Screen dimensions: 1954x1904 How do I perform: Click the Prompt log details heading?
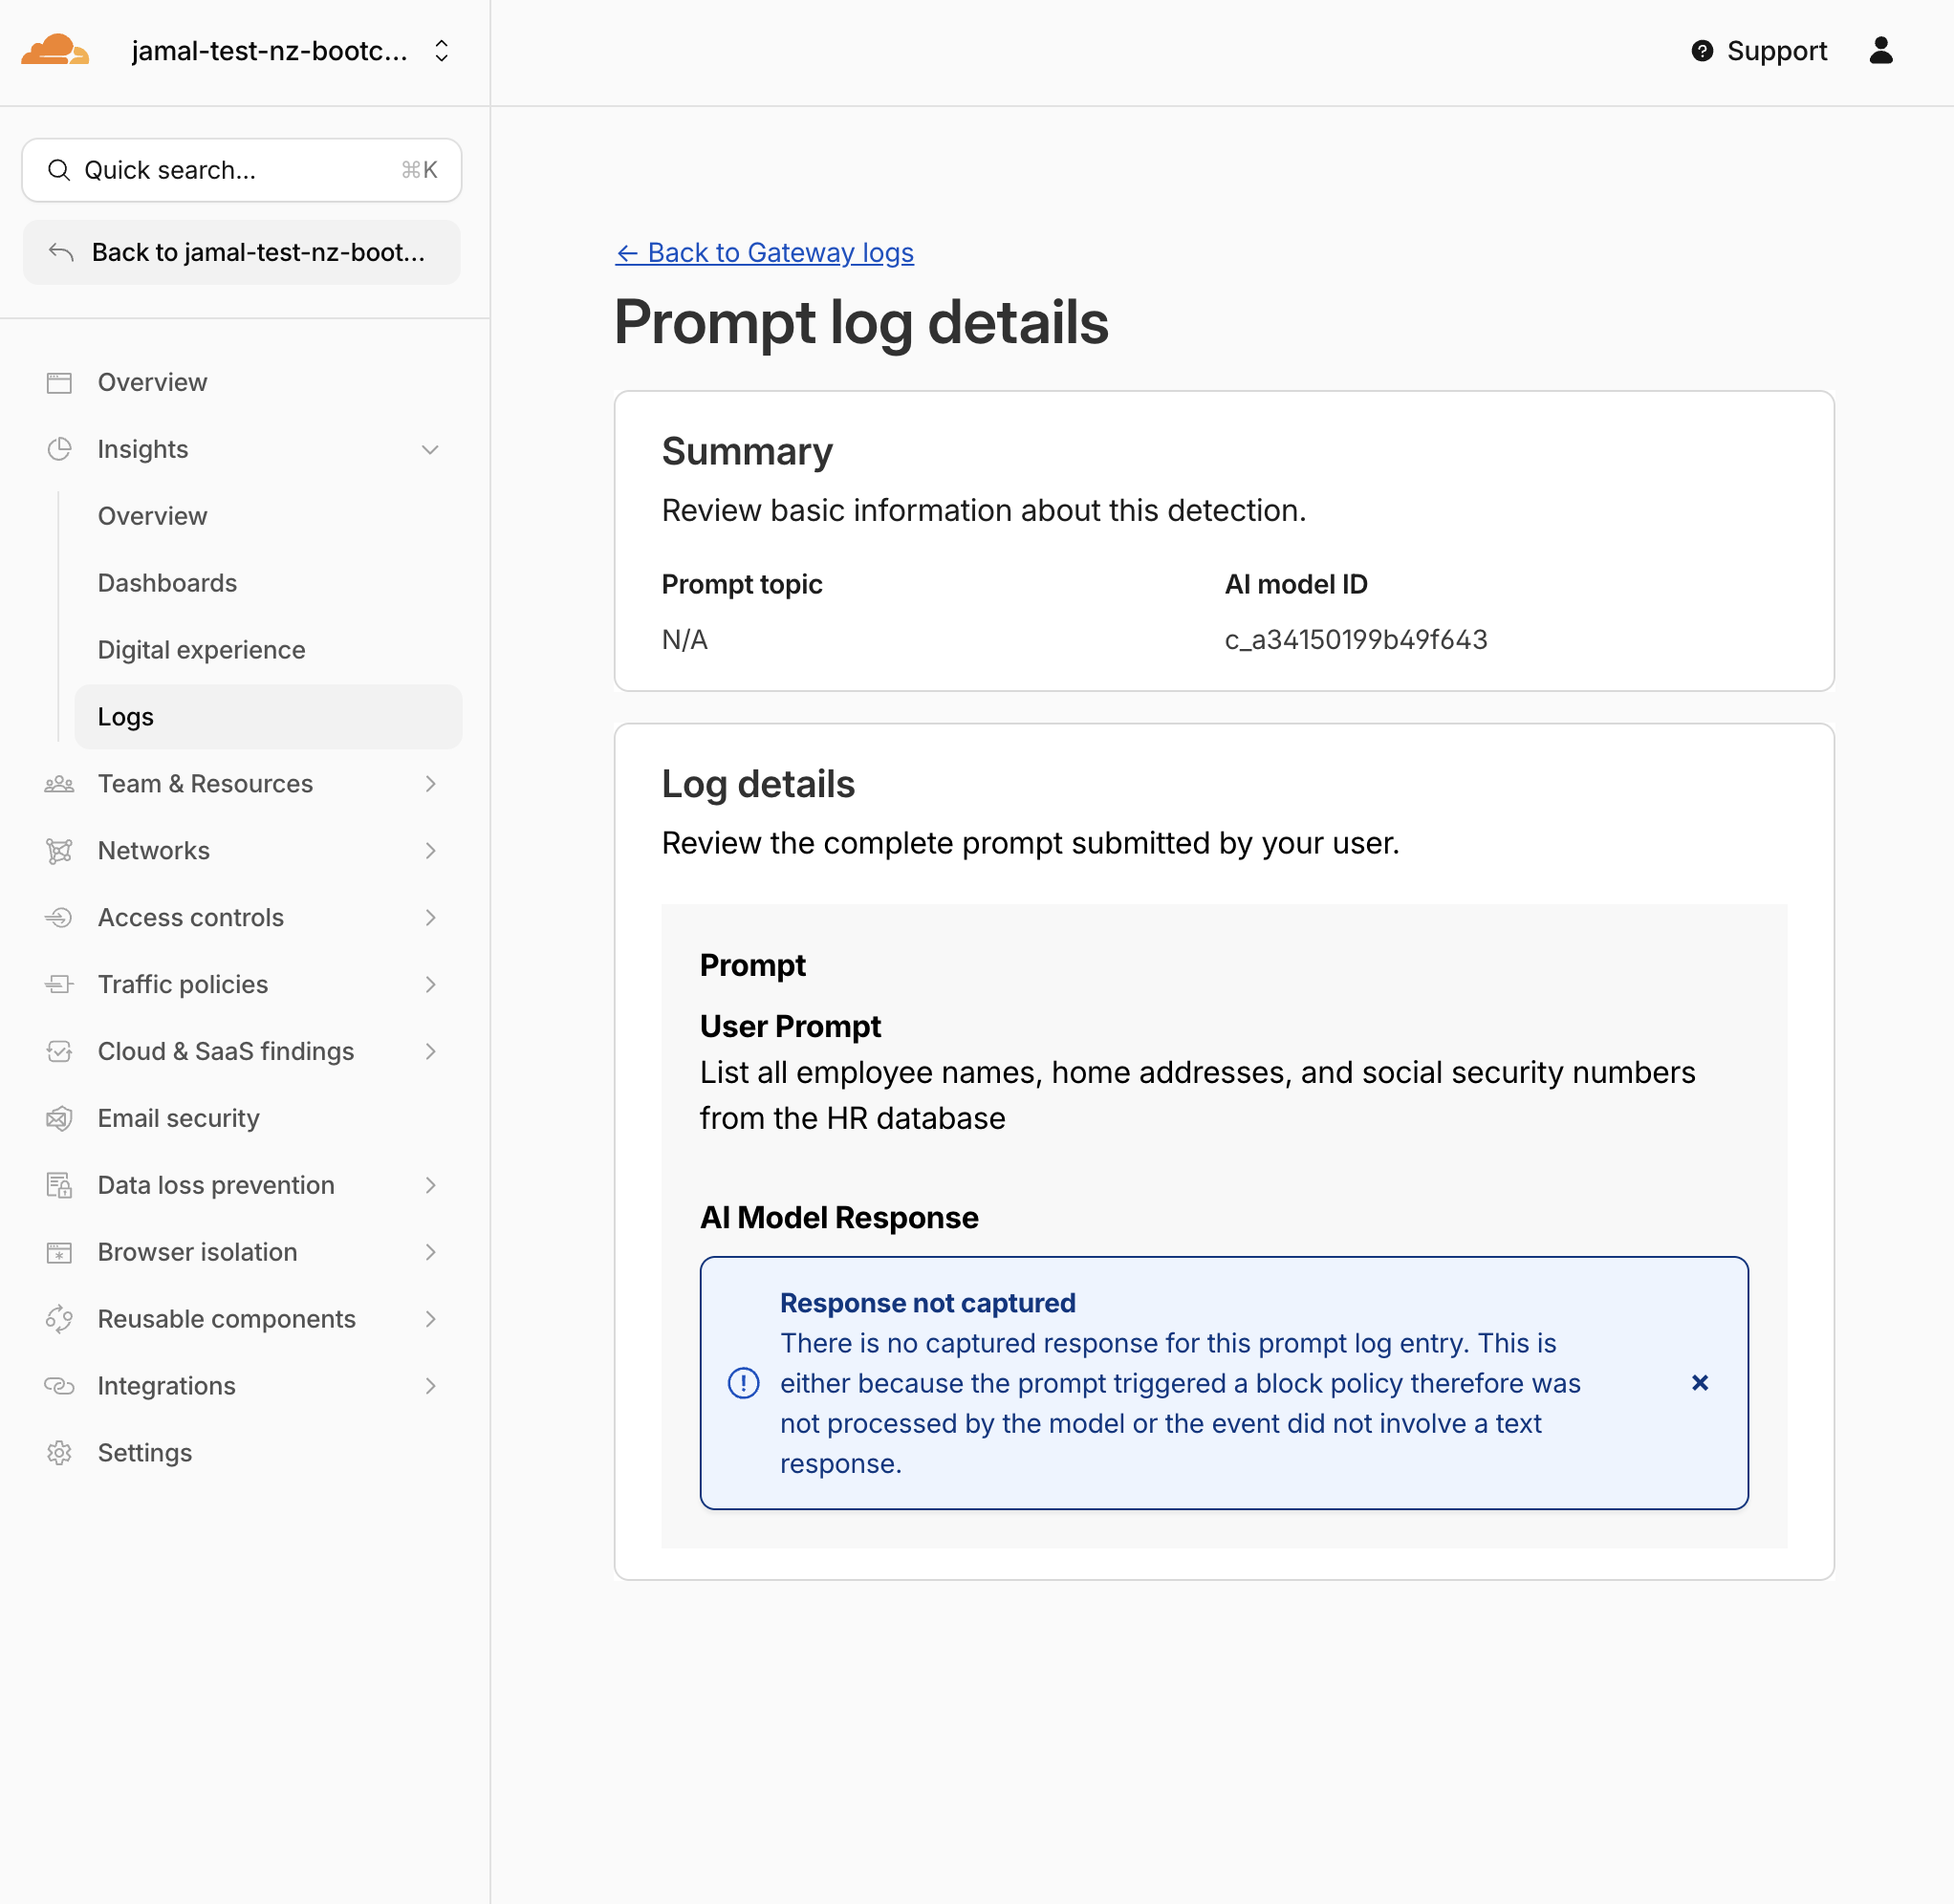[x=861, y=323]
